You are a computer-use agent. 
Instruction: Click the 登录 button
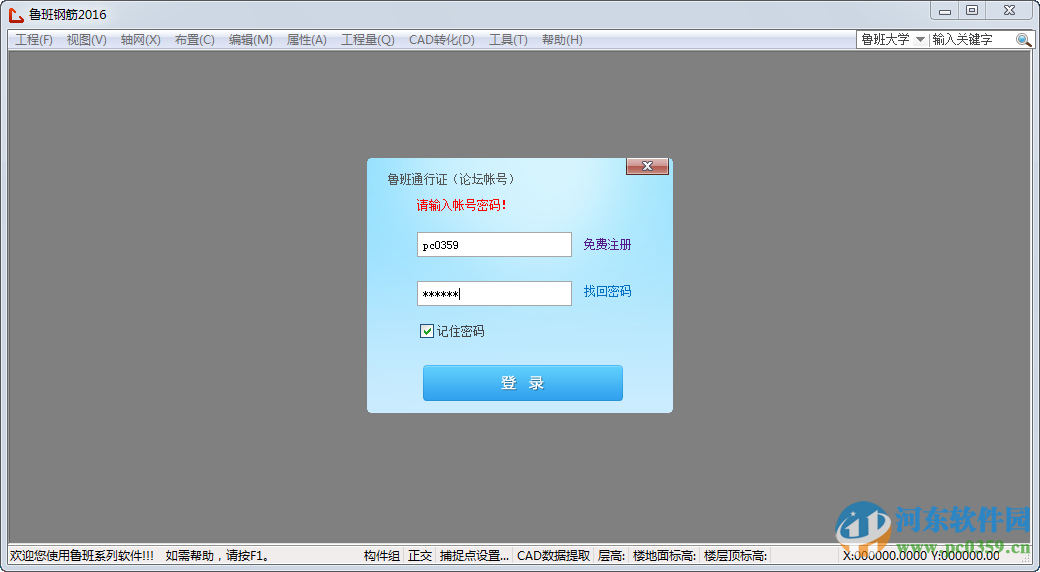(x=523, y=383)
